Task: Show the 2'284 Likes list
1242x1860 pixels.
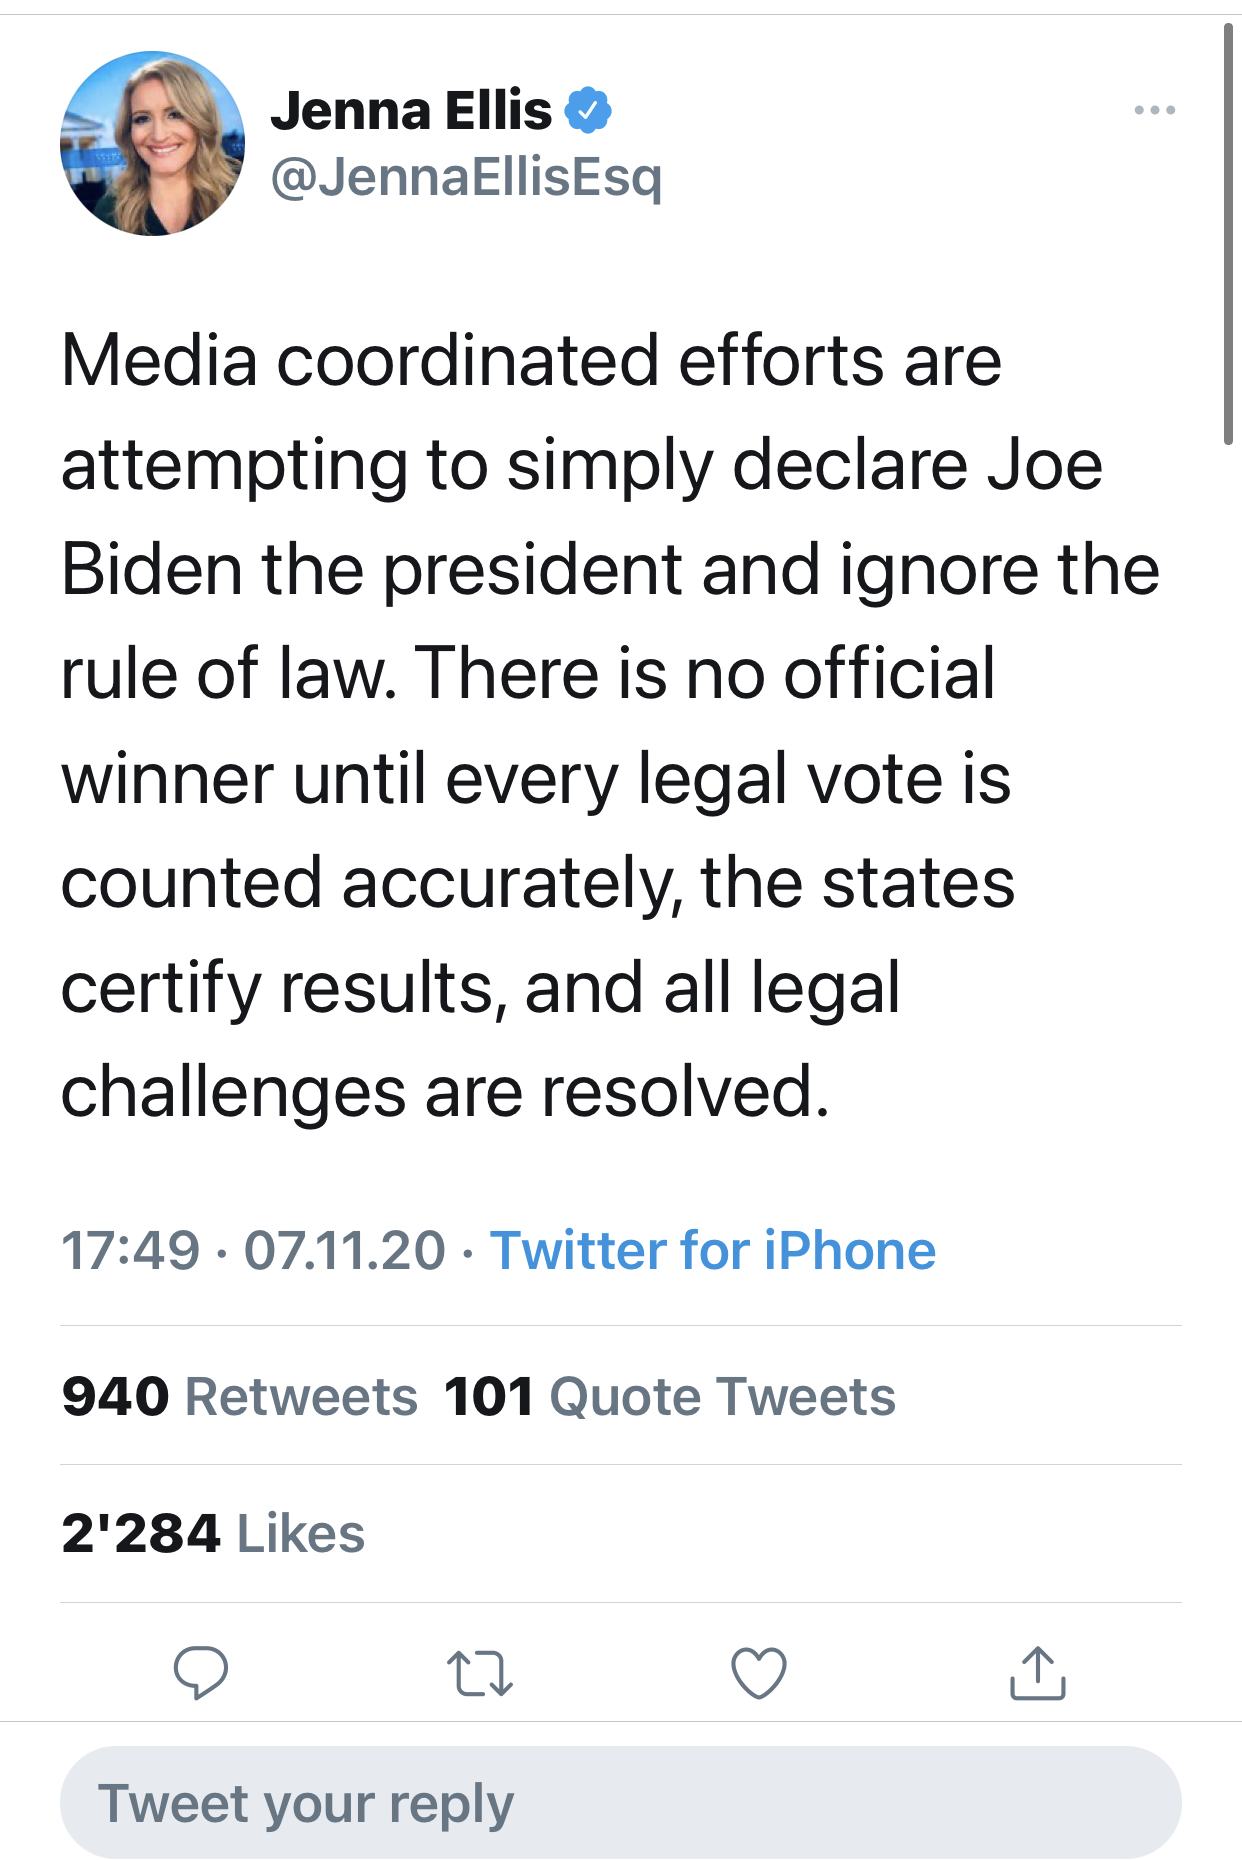Action: pos(212,1534)
